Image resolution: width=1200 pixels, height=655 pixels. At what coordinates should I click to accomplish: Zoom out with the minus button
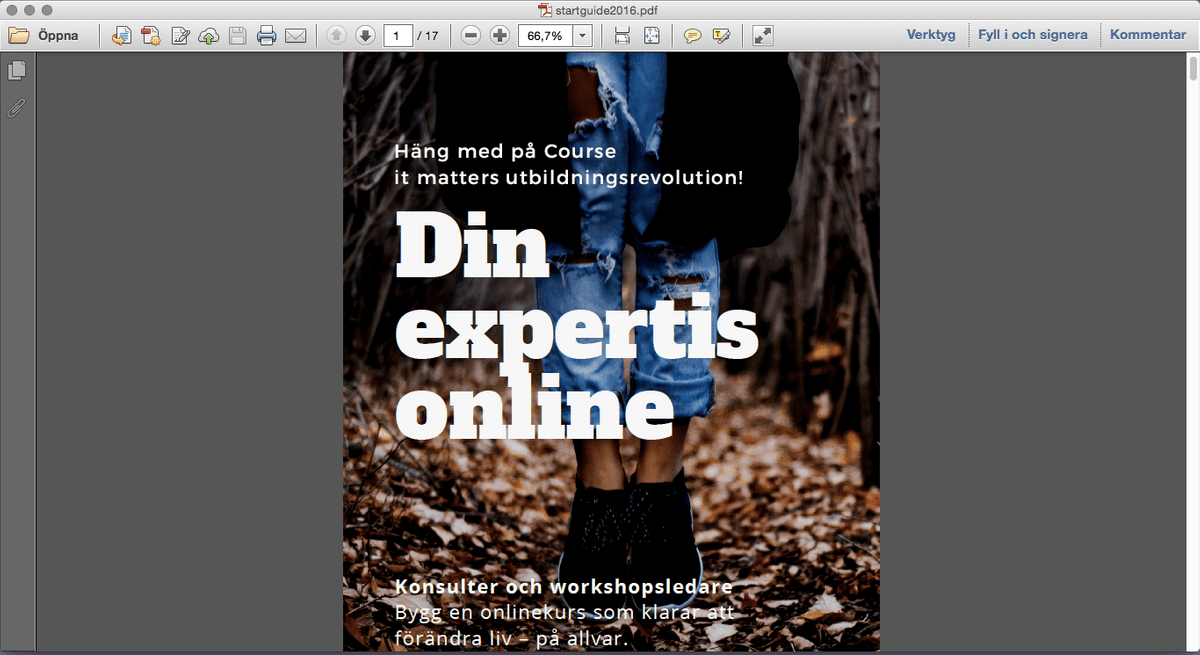pos(472,36)
